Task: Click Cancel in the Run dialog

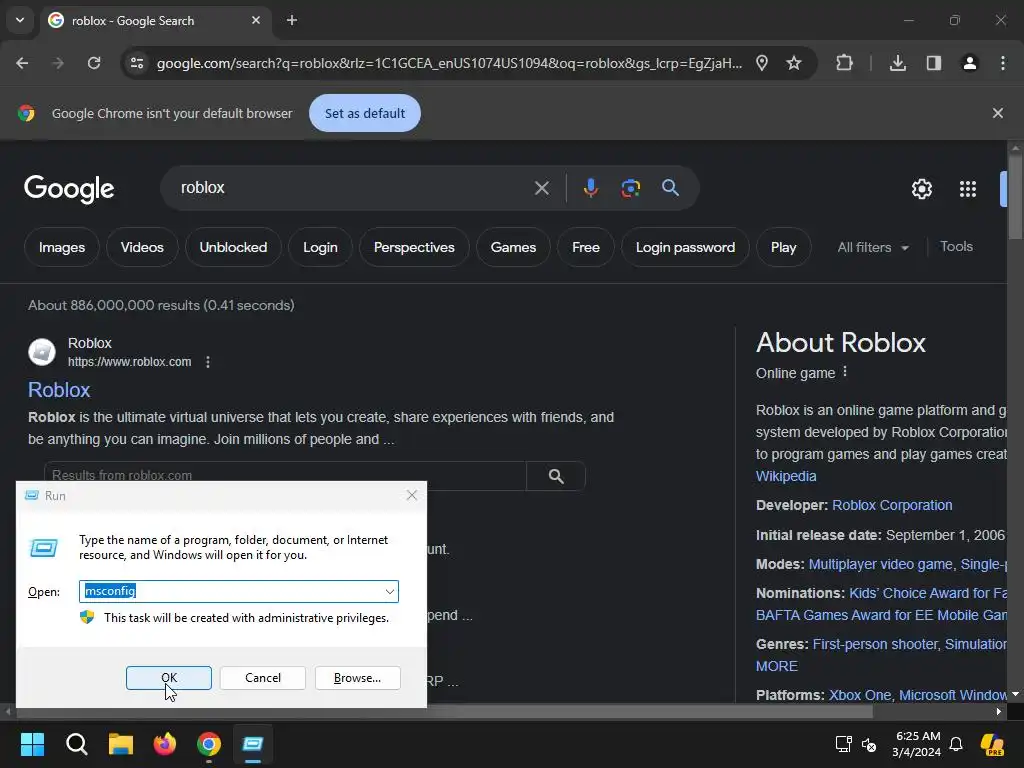Action: [x=263, y=678]
